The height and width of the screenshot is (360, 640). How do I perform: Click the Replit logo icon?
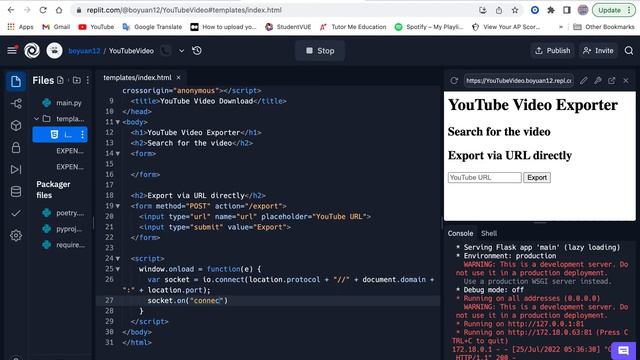pos(32,51)
